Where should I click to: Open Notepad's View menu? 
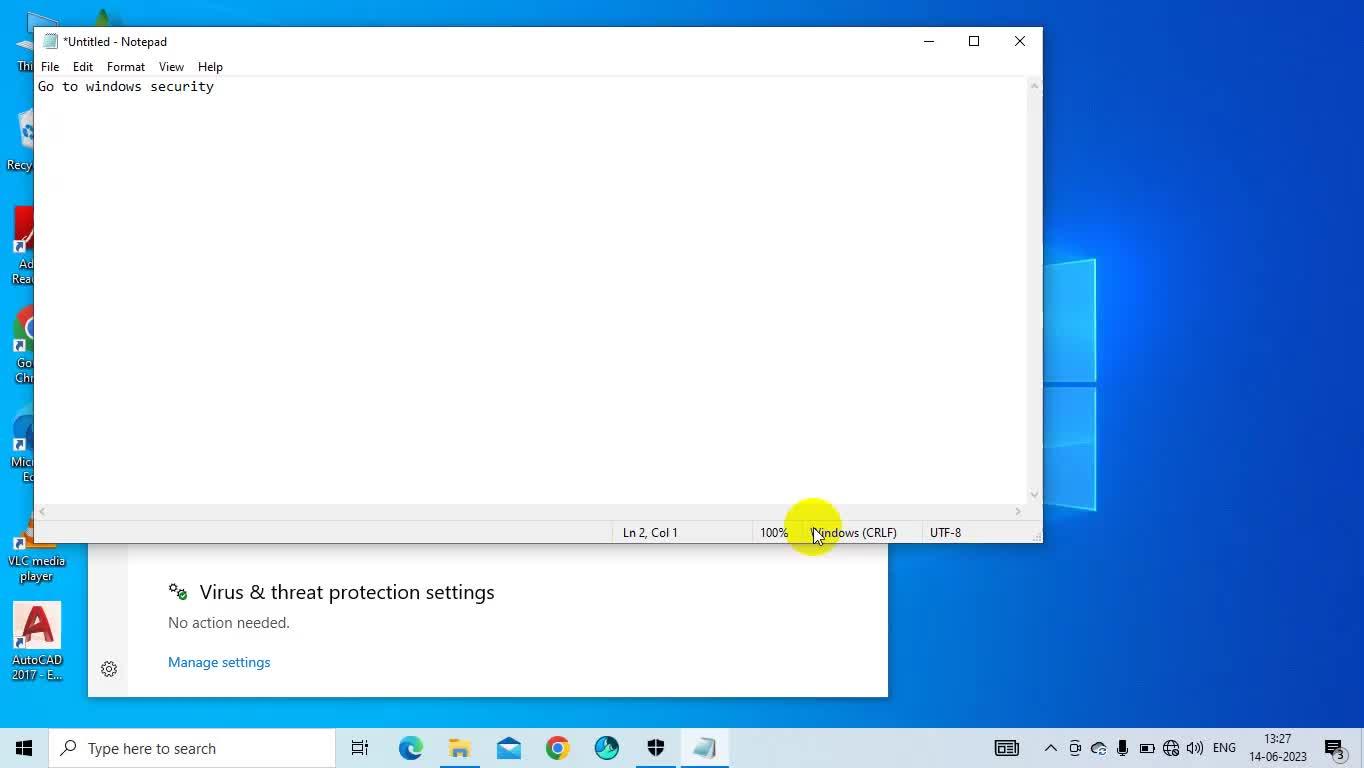click(171, 67)
